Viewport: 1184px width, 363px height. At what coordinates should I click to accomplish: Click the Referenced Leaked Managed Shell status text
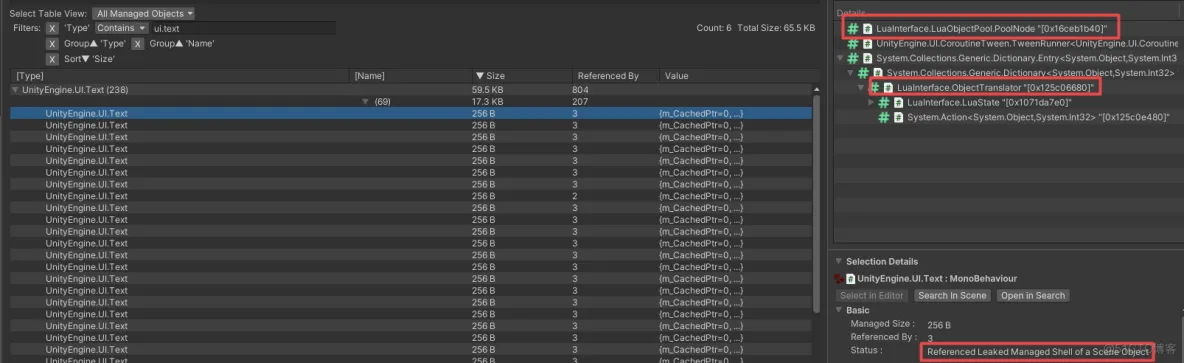coord(1038,352)
